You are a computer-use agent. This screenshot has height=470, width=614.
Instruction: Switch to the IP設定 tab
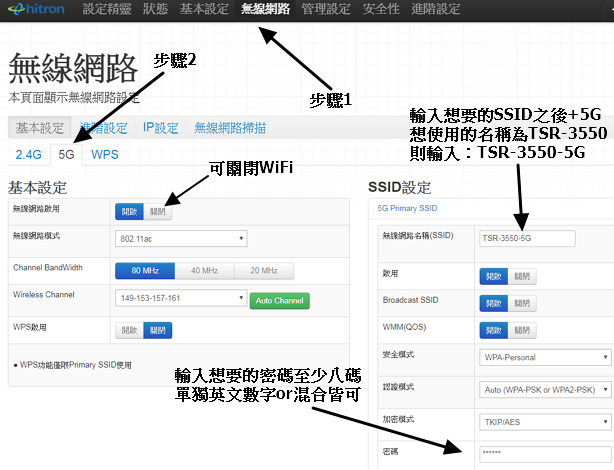click(160, 128)
